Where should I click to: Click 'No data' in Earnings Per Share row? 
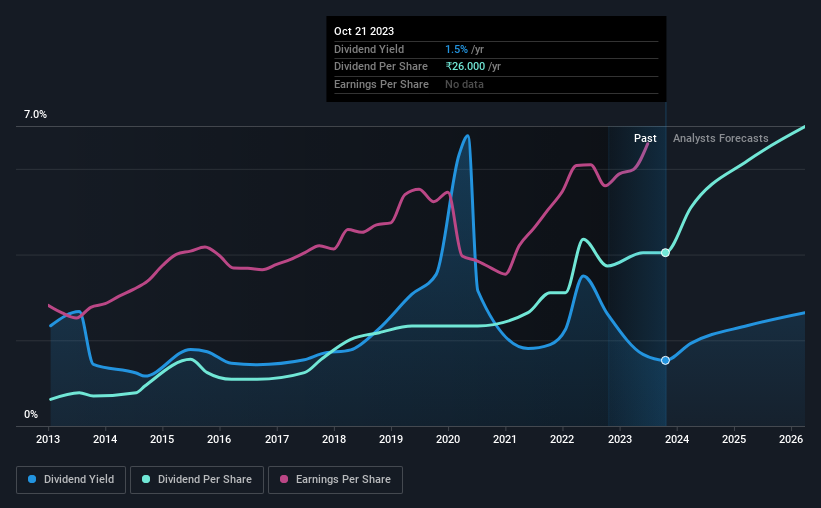[466, 85]
